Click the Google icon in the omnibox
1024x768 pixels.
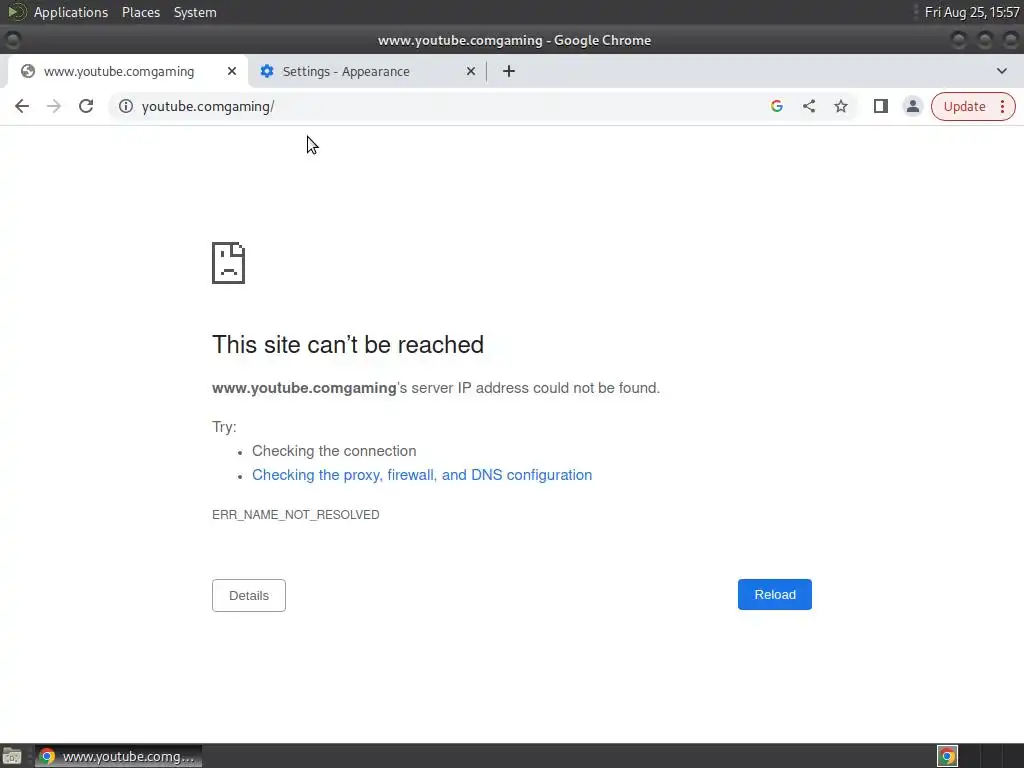coord(776,106)
